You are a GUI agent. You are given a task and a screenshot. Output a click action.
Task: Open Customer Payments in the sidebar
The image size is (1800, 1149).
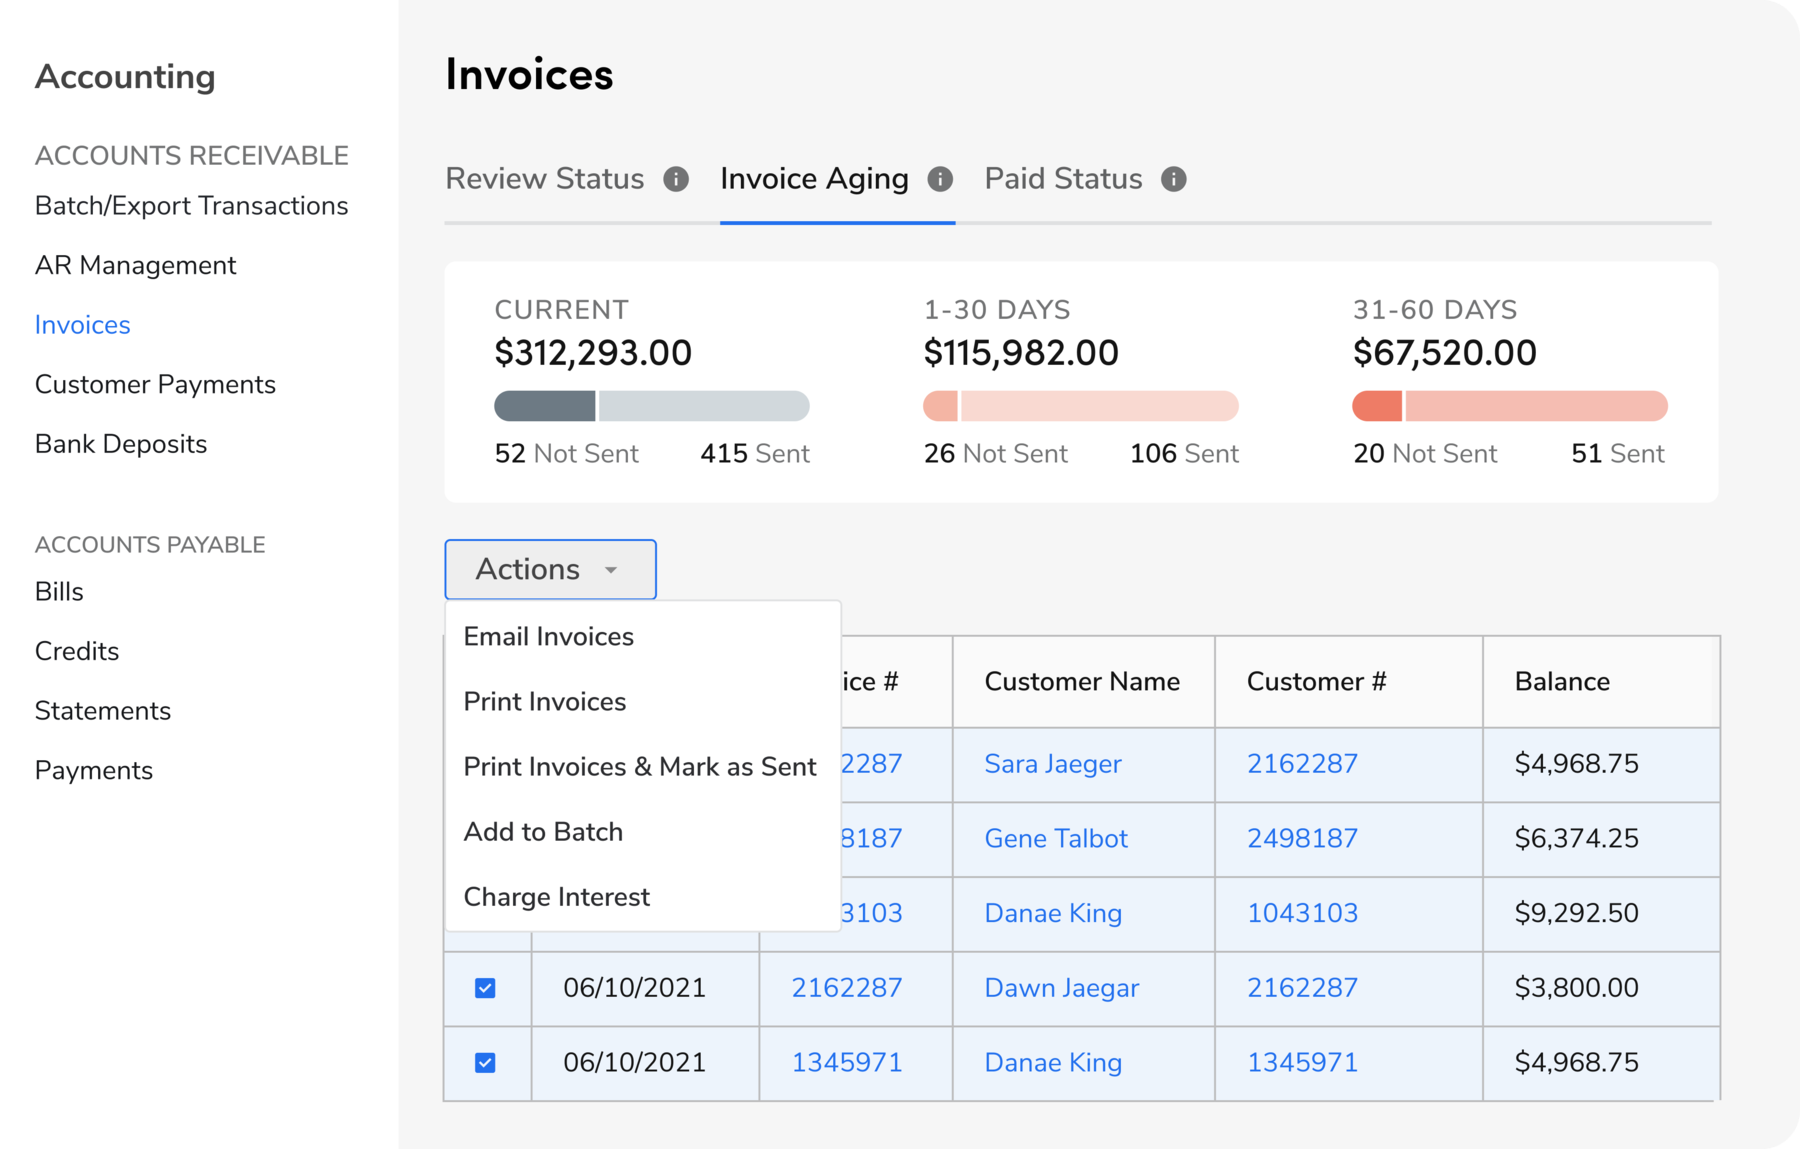155,384
